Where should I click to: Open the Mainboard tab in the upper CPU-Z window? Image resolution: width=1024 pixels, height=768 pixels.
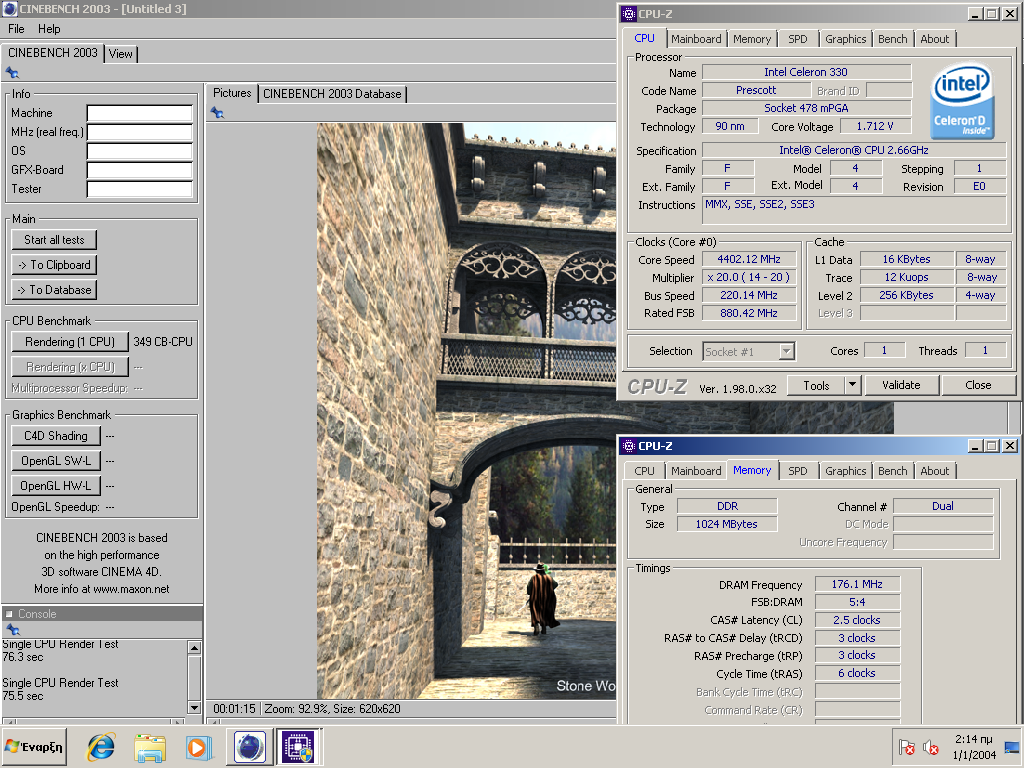[696, 39]
